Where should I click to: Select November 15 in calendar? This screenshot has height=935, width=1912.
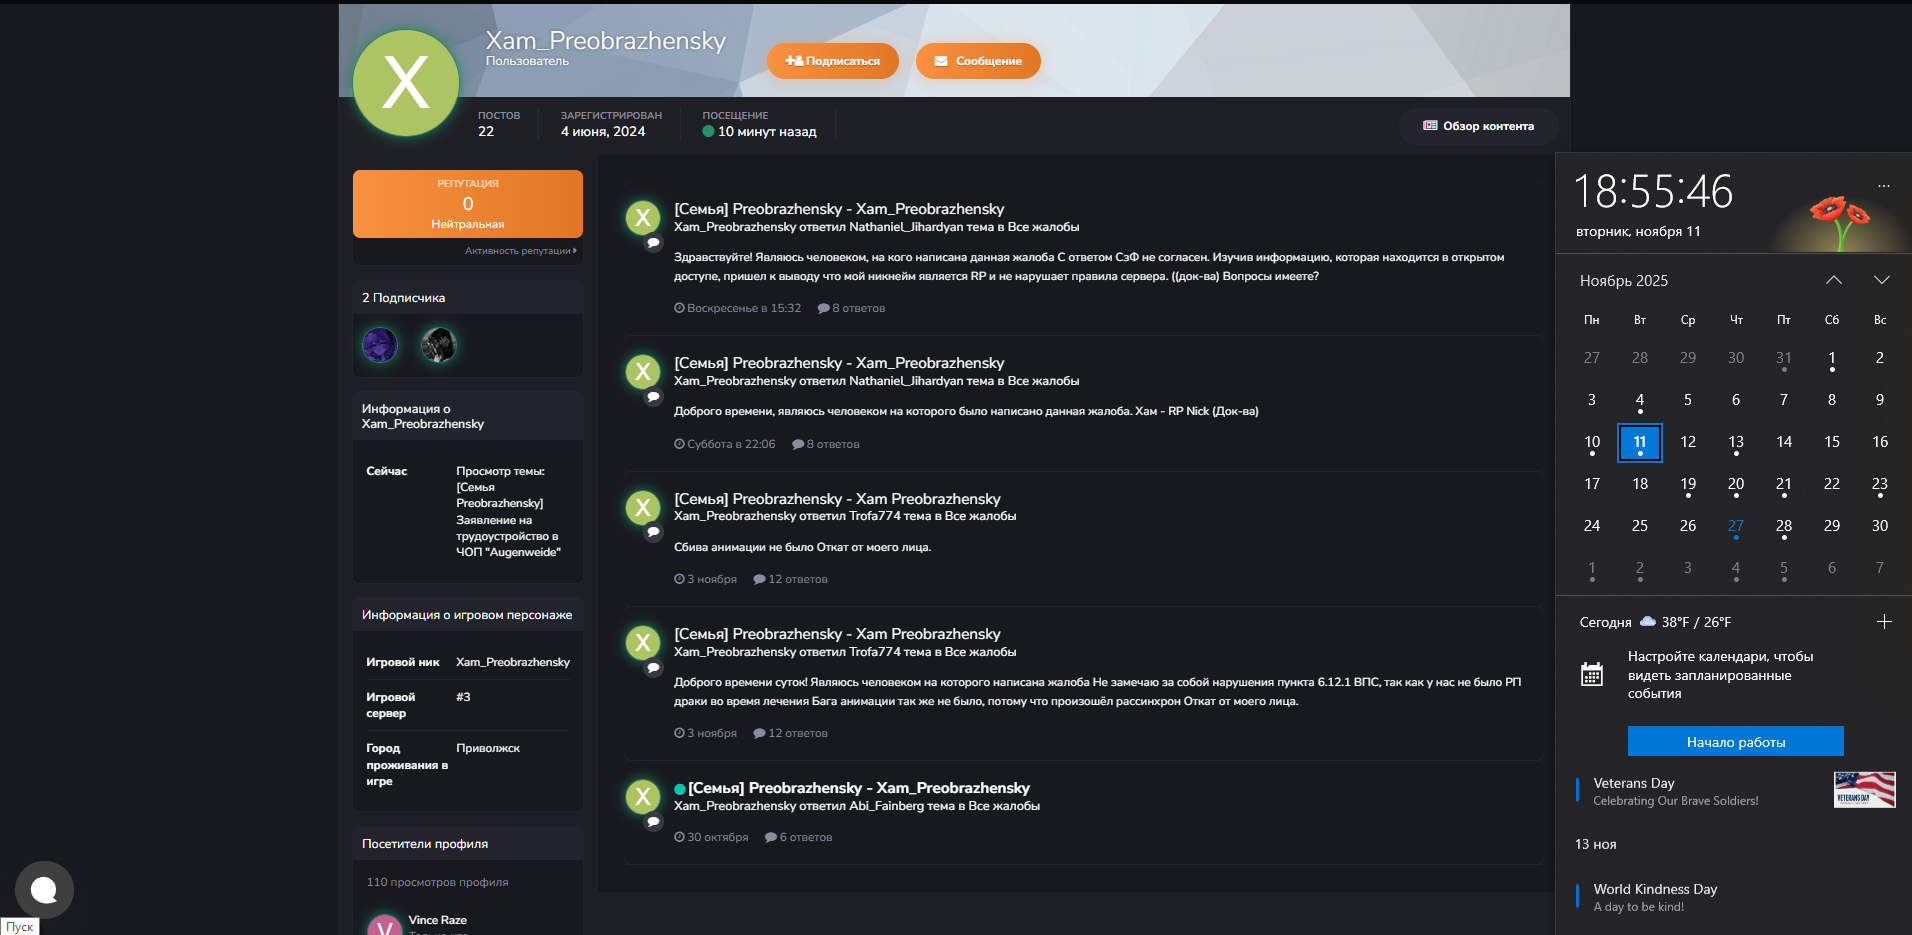1832,442
